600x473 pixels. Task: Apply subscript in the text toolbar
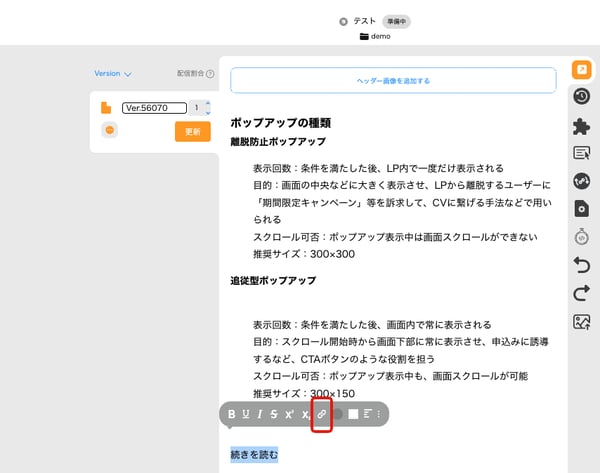(x=305, y=414)
